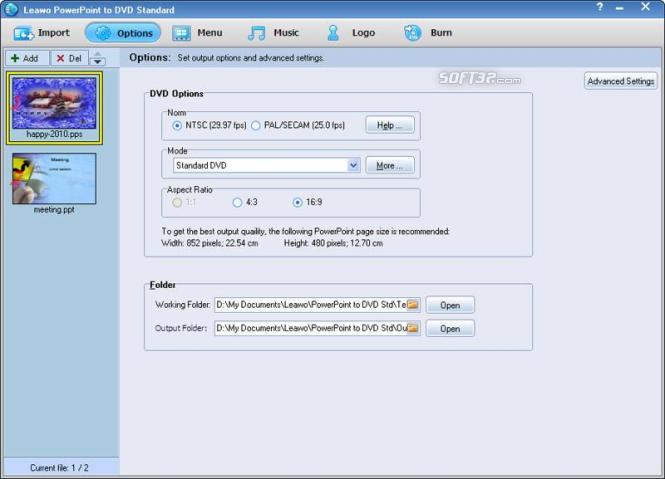665x479 pixels.
Task: Click the Music tab's note icon
Action: point(257,33)
